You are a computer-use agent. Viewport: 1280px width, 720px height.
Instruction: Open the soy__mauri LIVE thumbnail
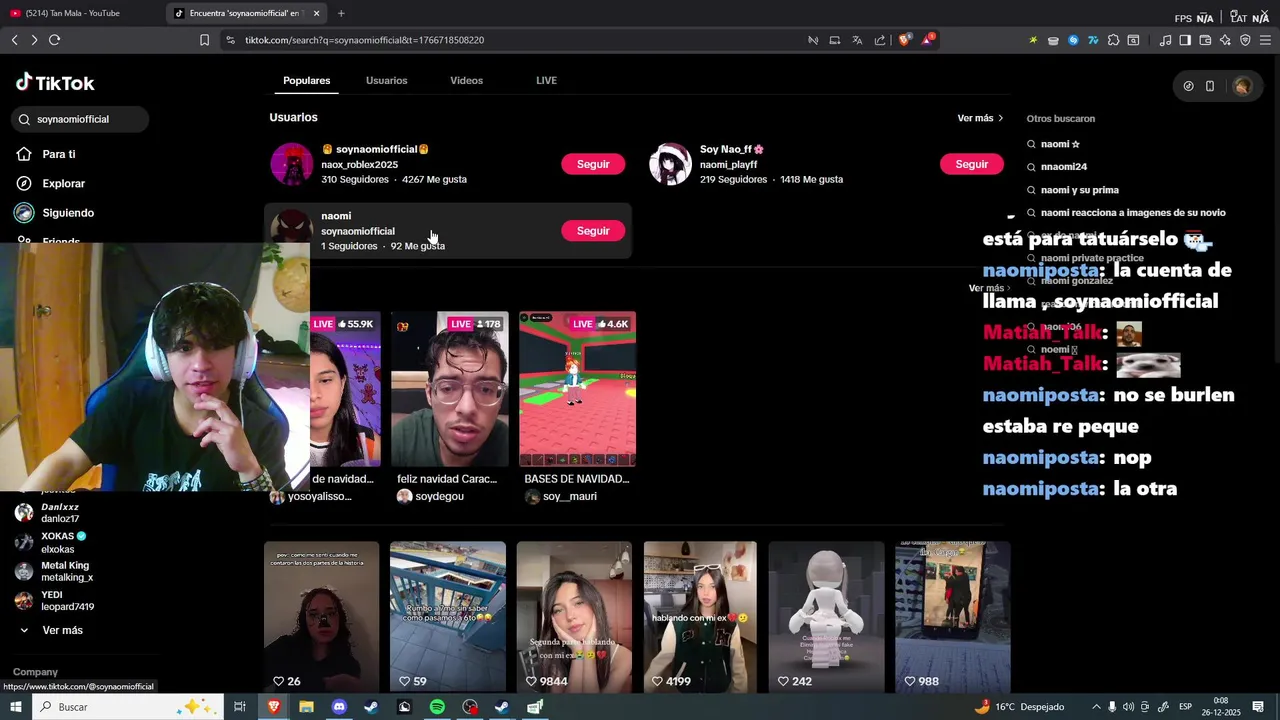click(x=577, y=389)
